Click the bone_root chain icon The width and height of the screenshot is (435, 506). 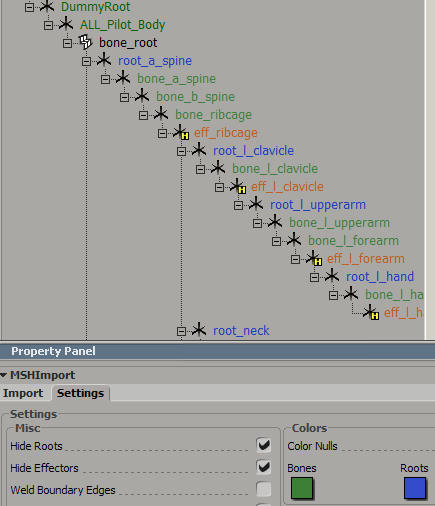(x=85, y=42)
